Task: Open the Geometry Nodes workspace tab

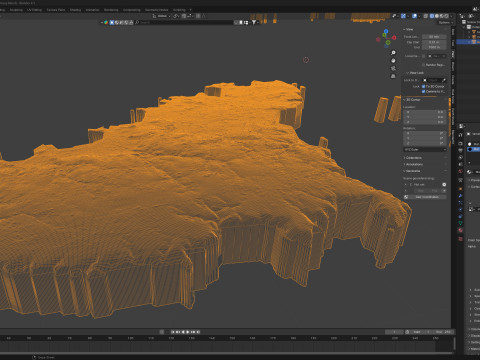Action: tap(156, 10)
